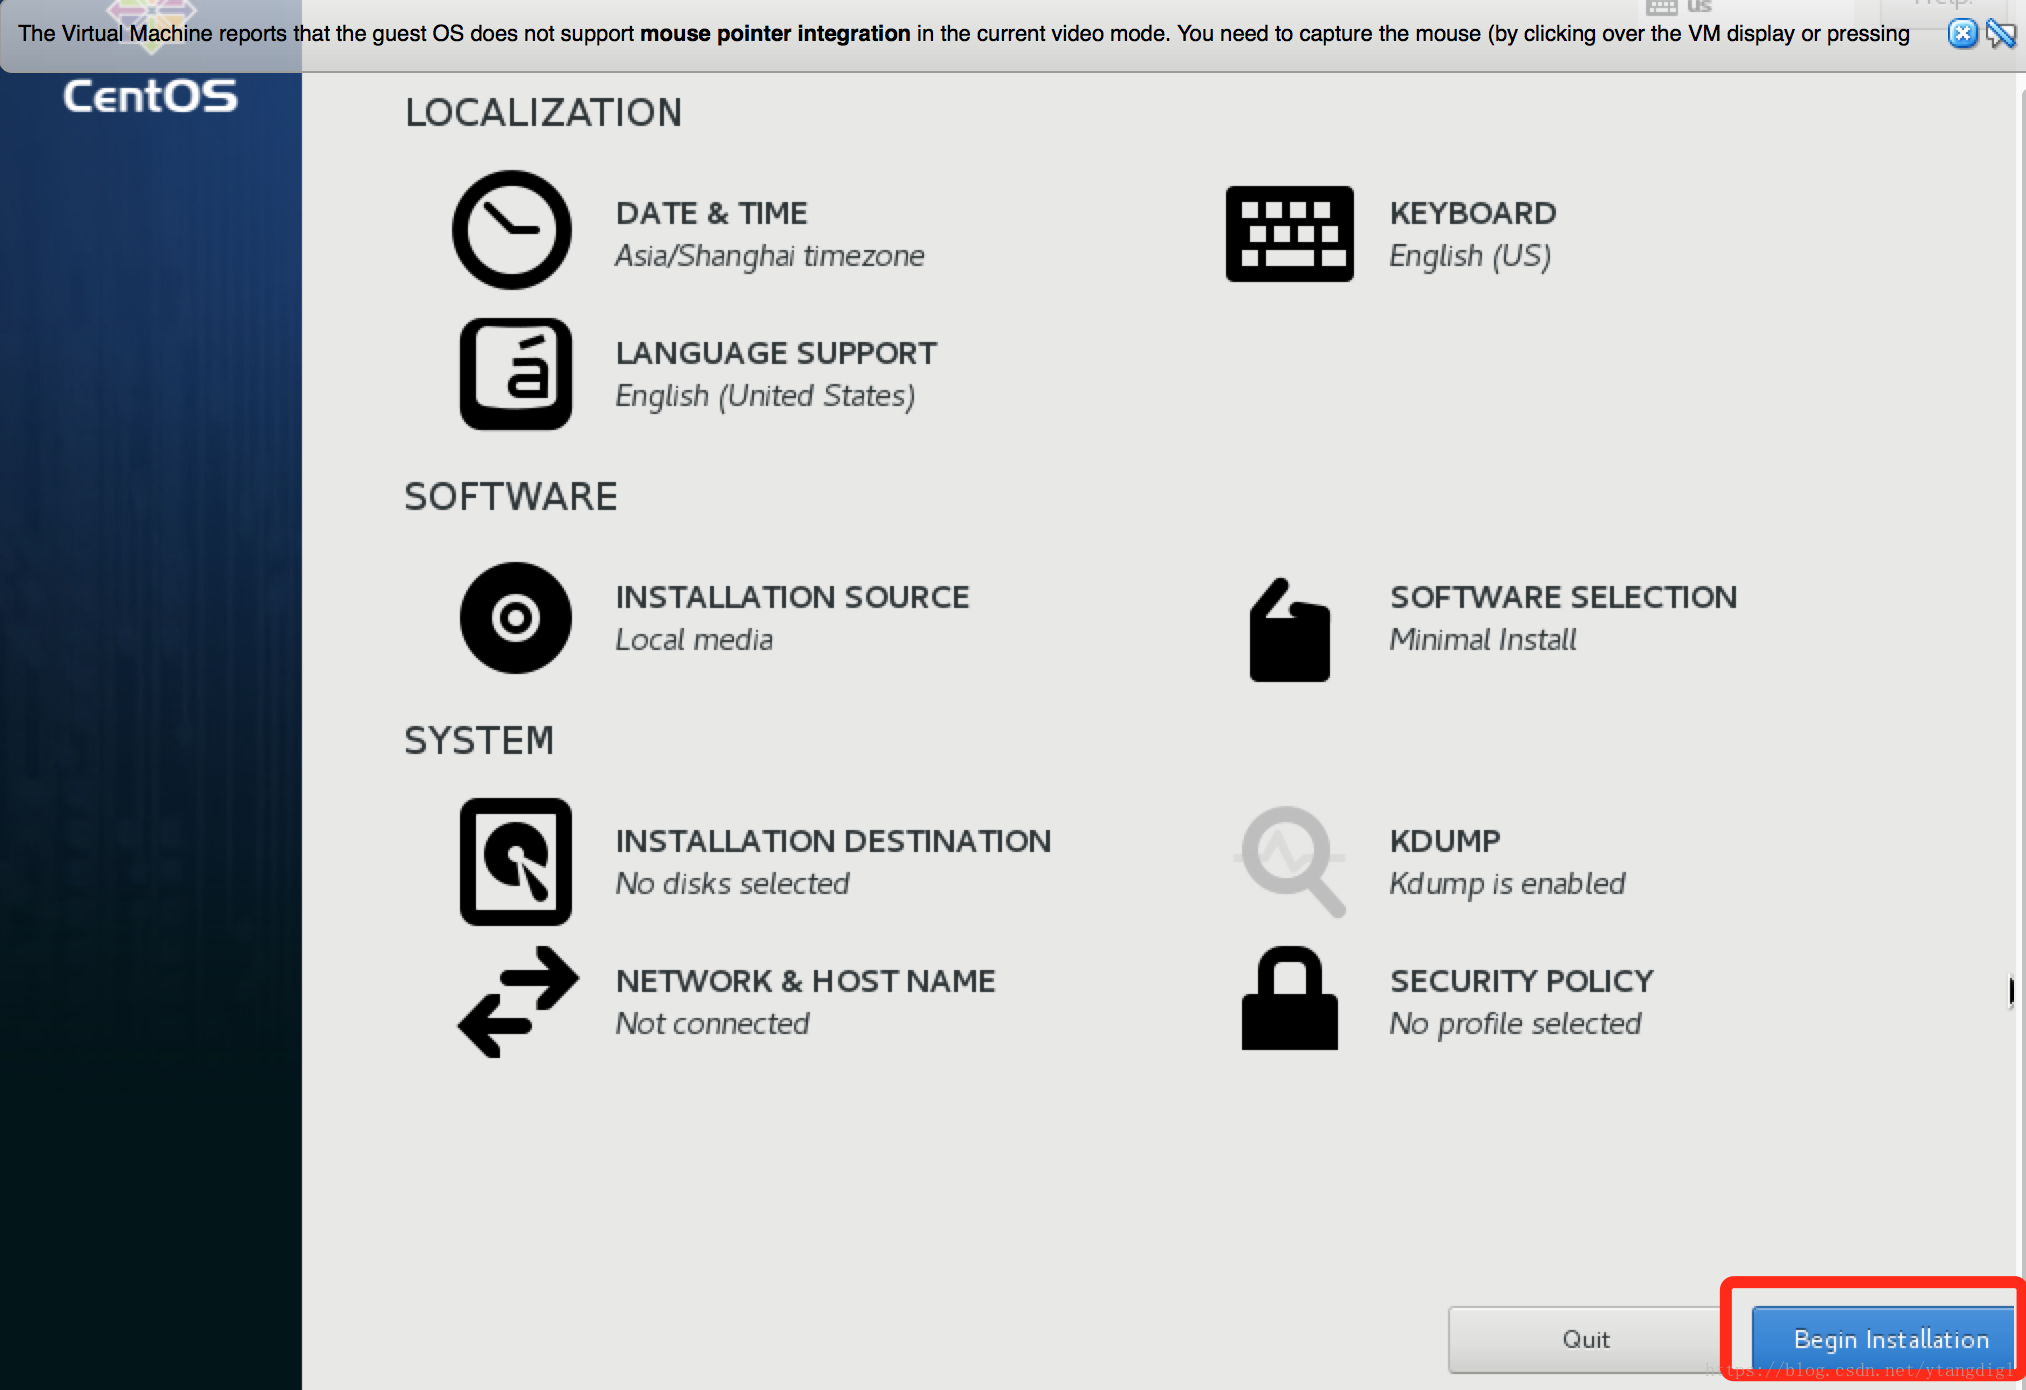
Task: Click the suppress-message icon in notification bar
Action: pyautogui.click(x=2000, y=34)
